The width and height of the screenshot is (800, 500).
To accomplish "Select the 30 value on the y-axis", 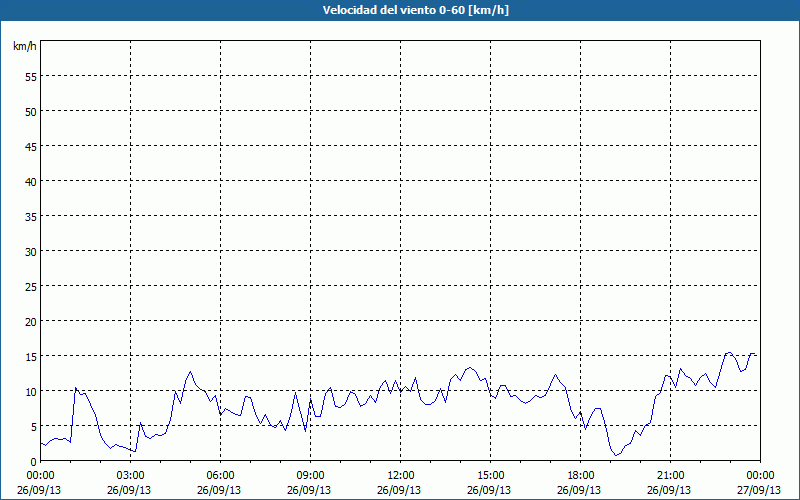I will click(x=31, y=252).
